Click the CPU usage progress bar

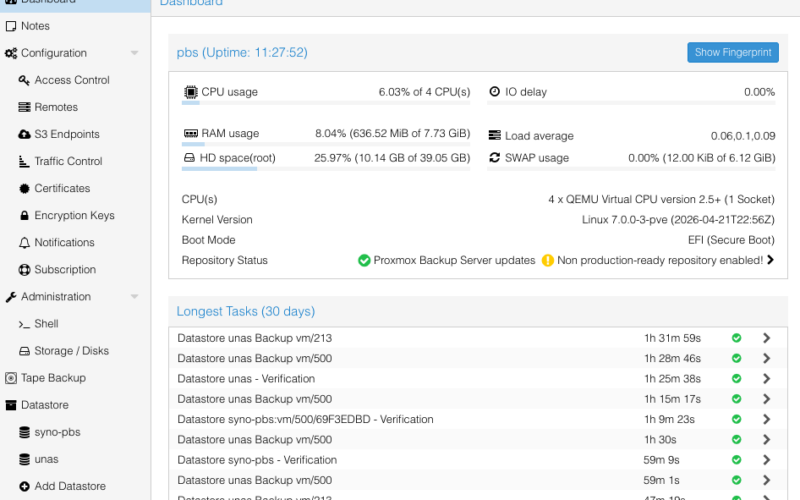[x=326, y=103]
